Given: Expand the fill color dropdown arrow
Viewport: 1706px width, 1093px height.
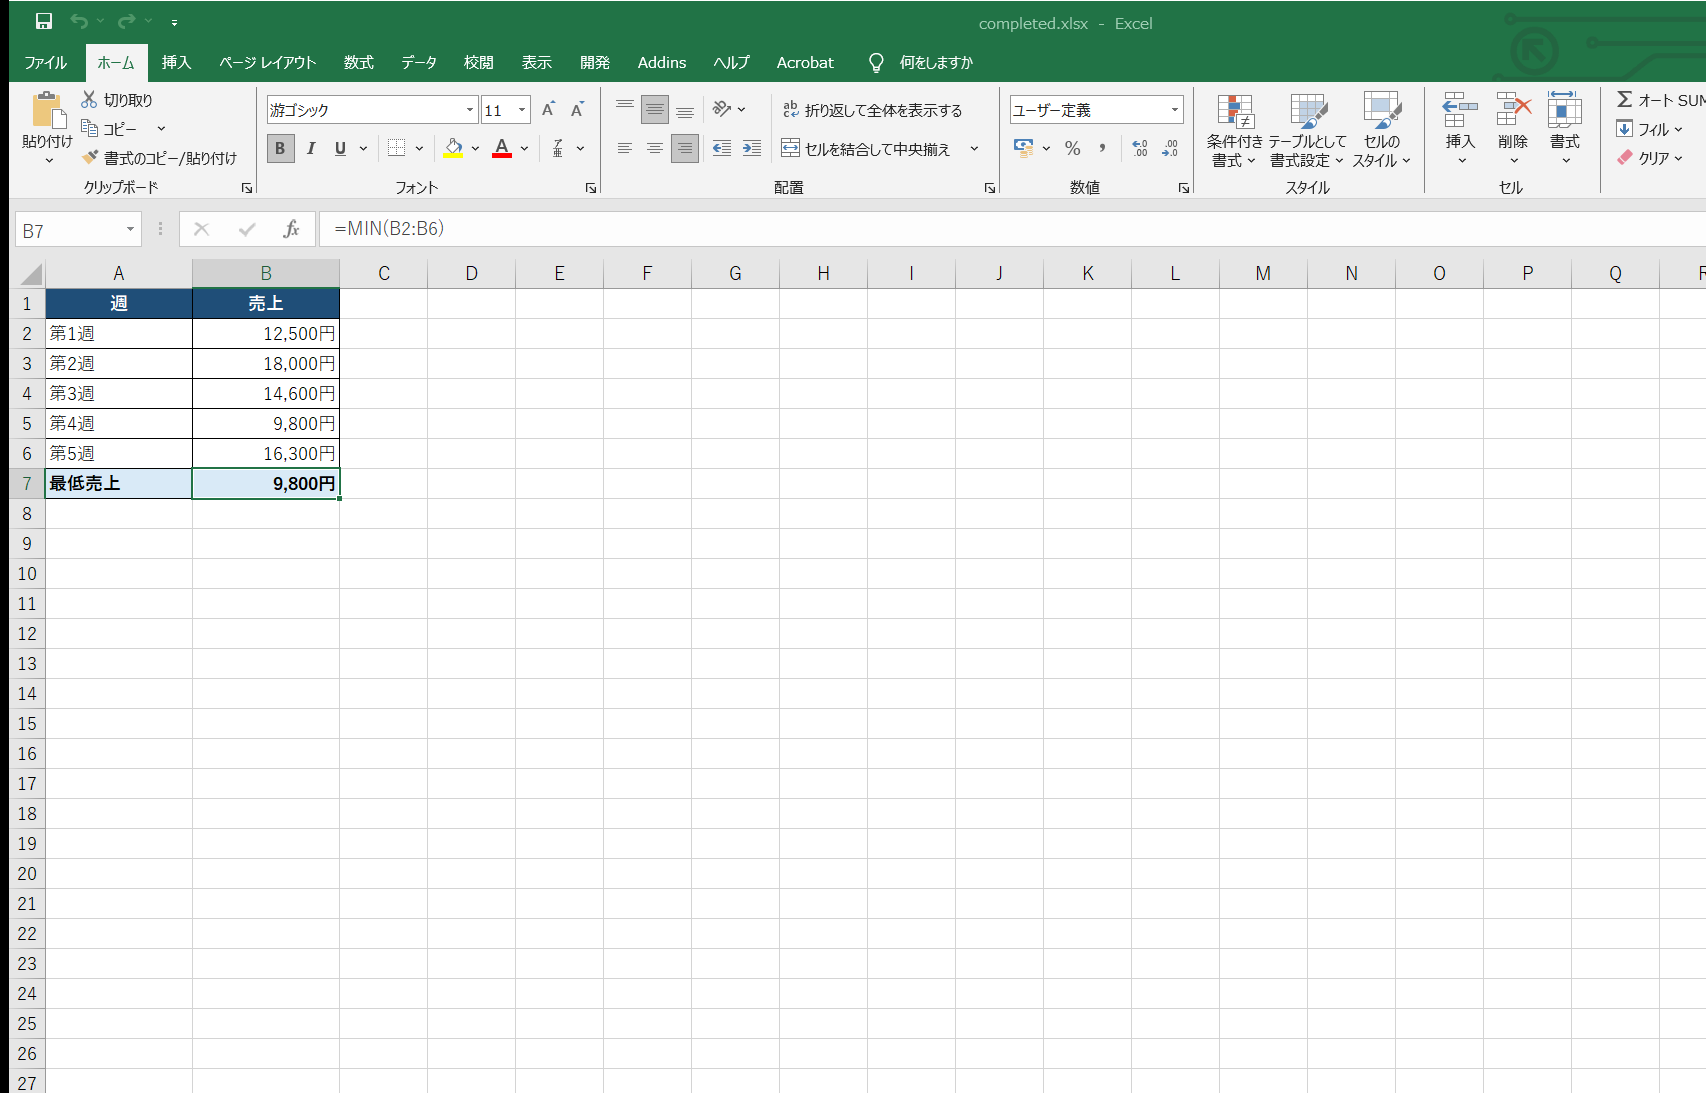Looking at the screenshot, I should tap(476, 148).
